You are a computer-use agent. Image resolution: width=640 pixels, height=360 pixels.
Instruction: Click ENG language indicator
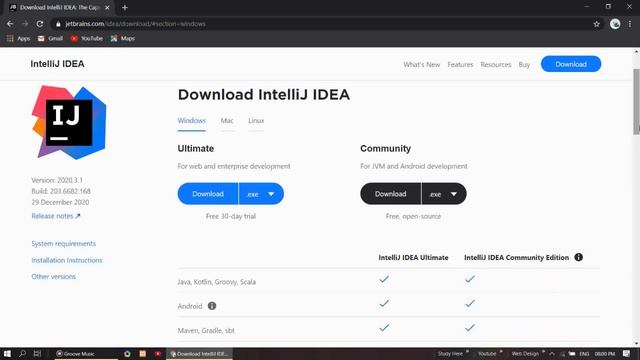click(x=584, y=354)
